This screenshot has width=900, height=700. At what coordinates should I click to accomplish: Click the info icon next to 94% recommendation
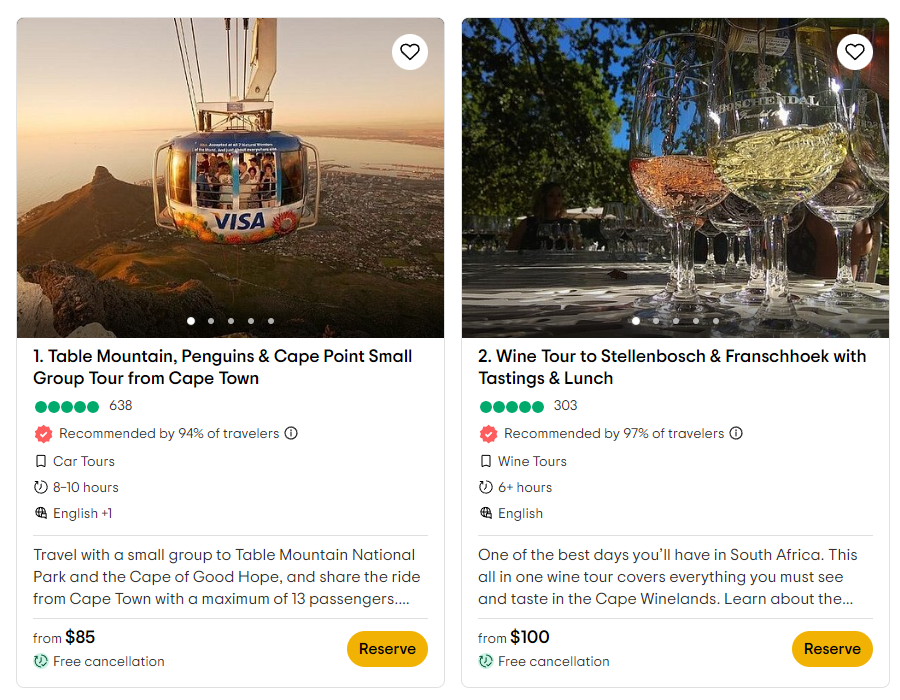(x=290, y=434)
